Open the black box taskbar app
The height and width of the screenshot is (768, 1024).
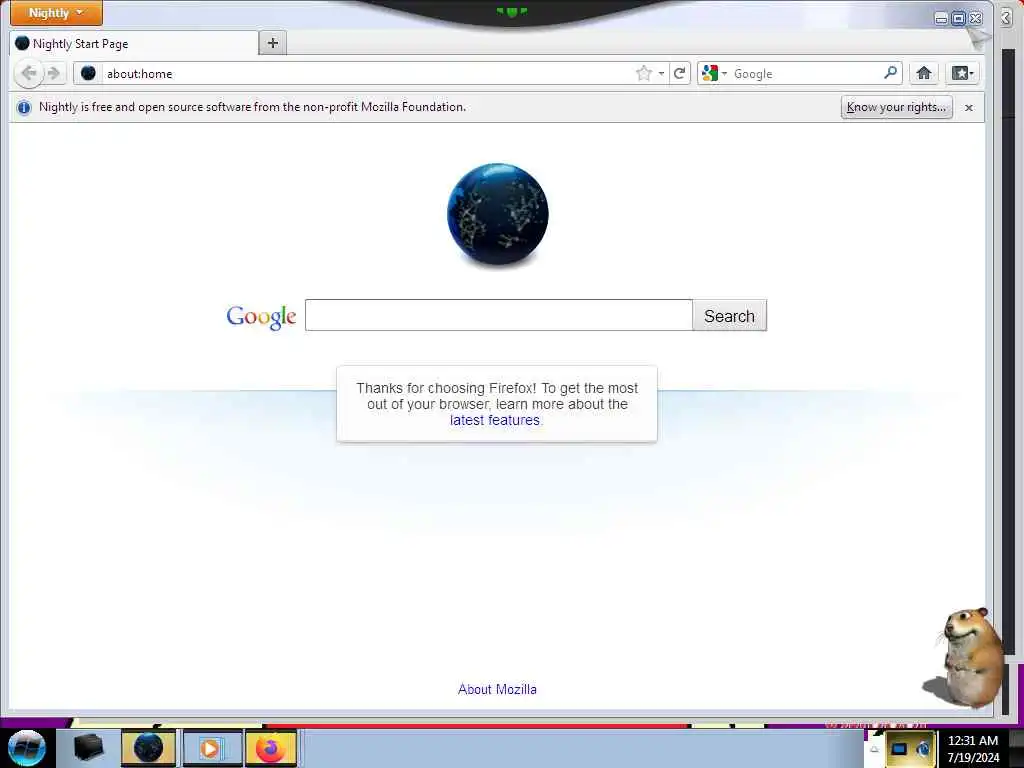point(88,748)
